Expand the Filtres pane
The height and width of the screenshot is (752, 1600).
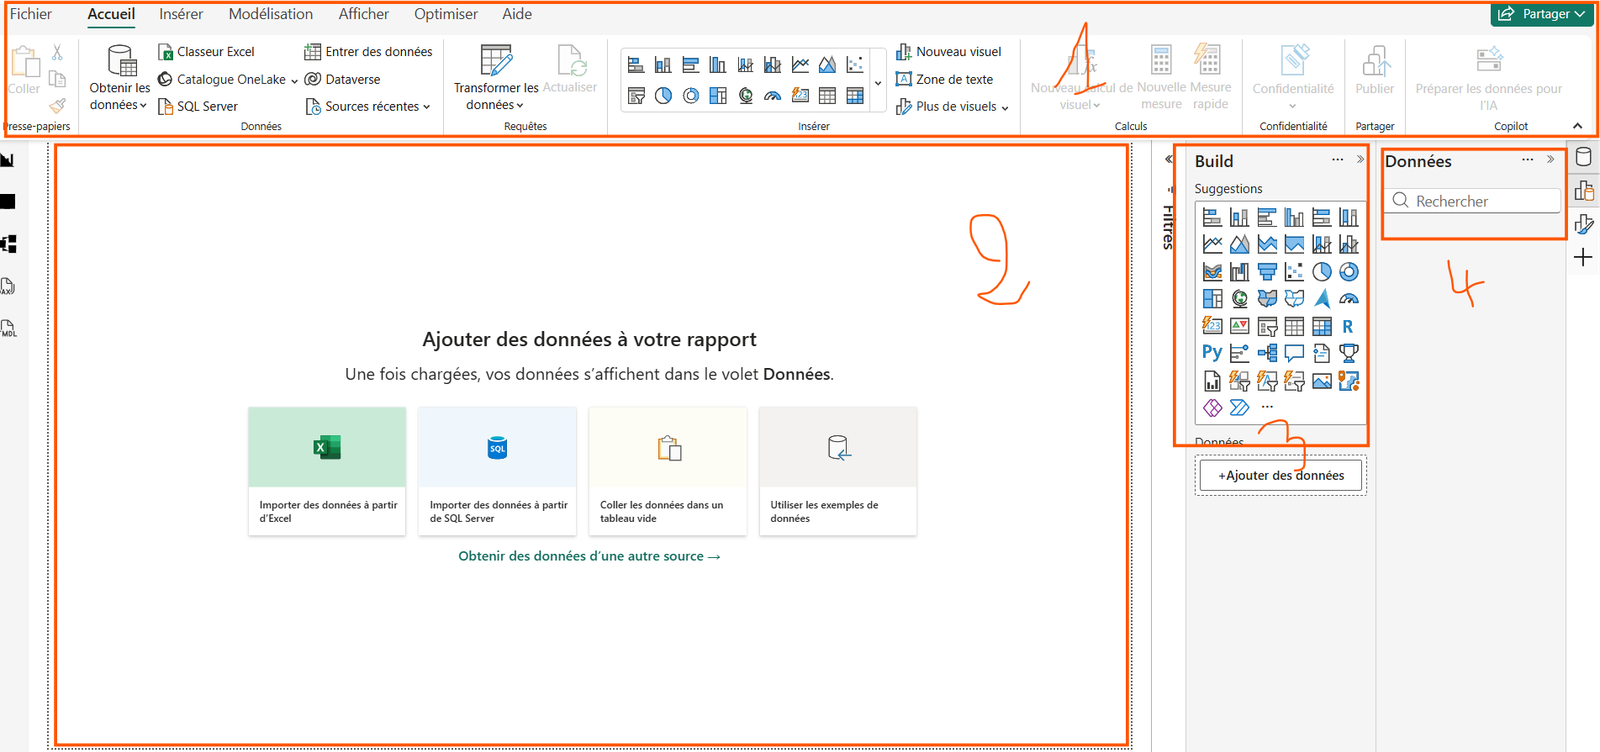[1169, 159]
